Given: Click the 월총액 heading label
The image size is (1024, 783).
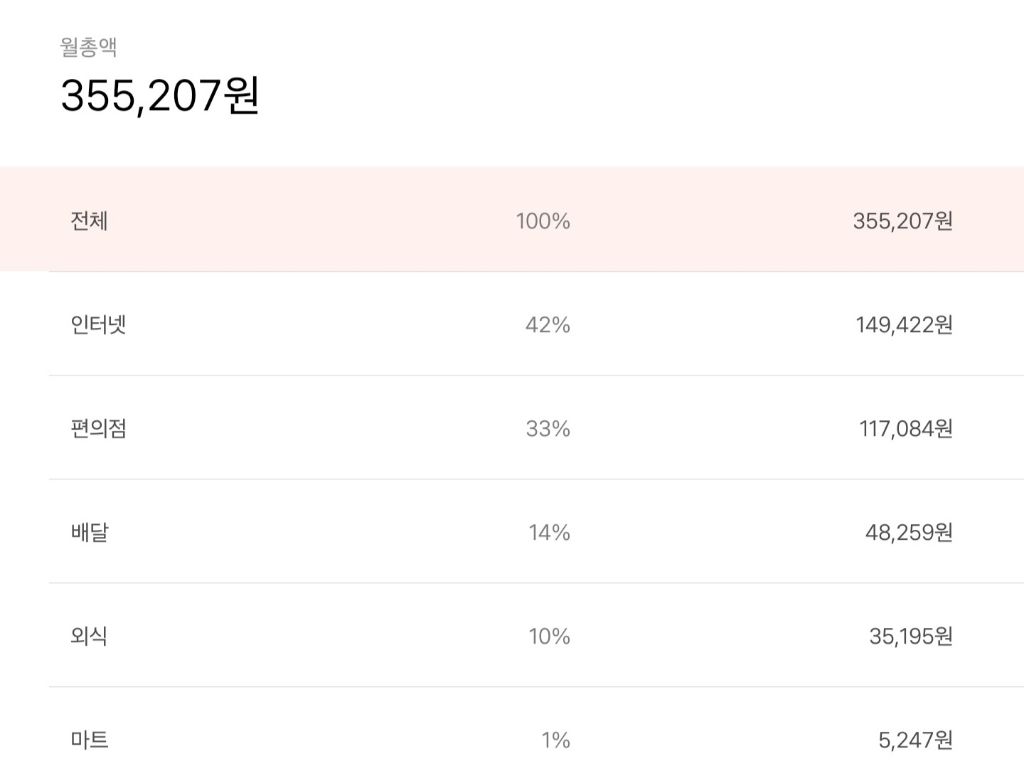Looking at the screenshot, I should coord(89,47).
